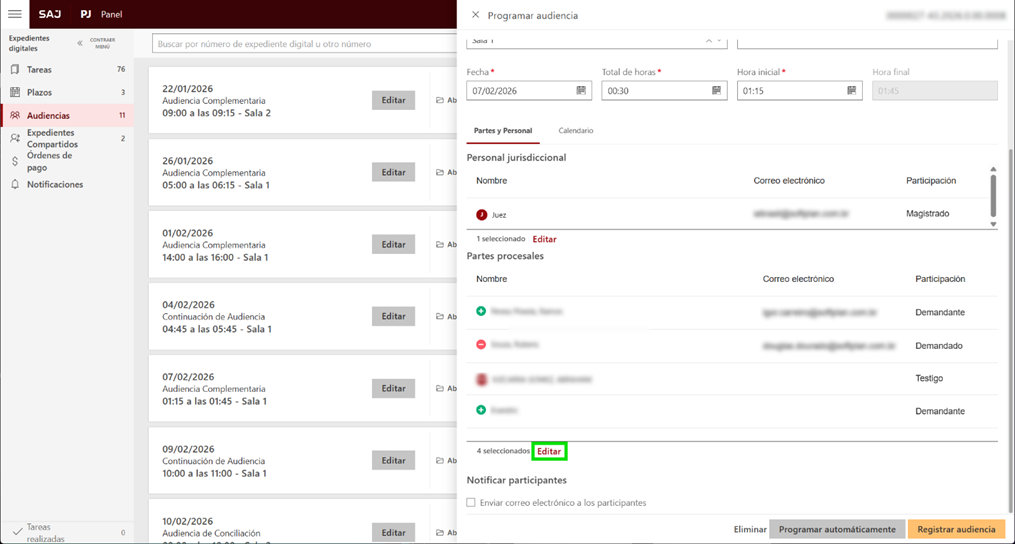Open Expedientes Compartidos in the sidebar
The width and height of the screenshot is (1015, 544).
click(x=52, y=138)
